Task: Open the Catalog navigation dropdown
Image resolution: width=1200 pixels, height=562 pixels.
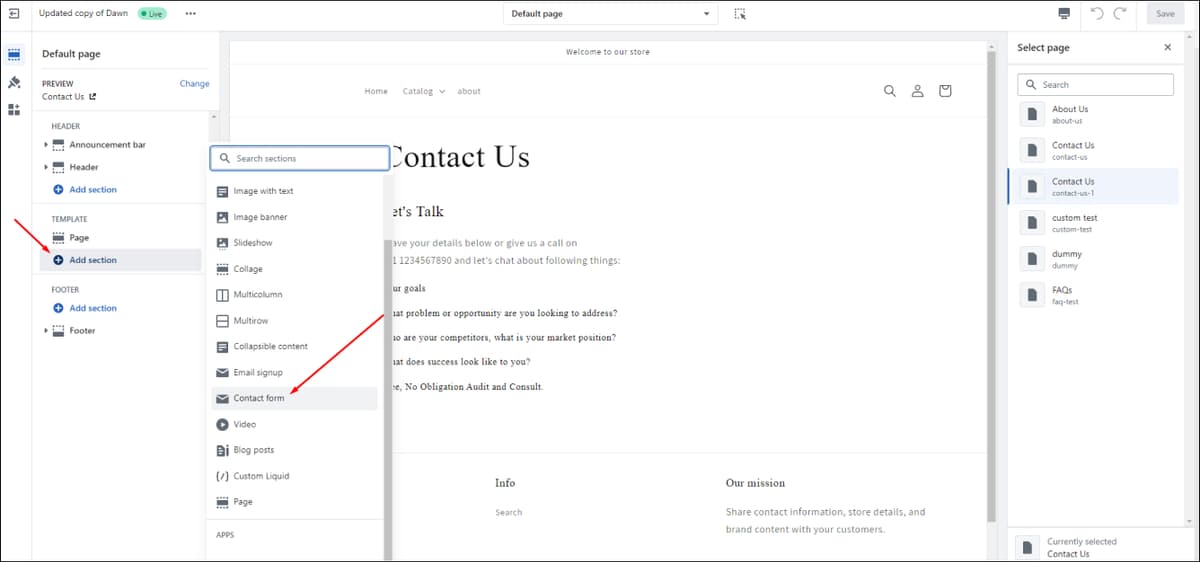Action: (x=424, y=91)
